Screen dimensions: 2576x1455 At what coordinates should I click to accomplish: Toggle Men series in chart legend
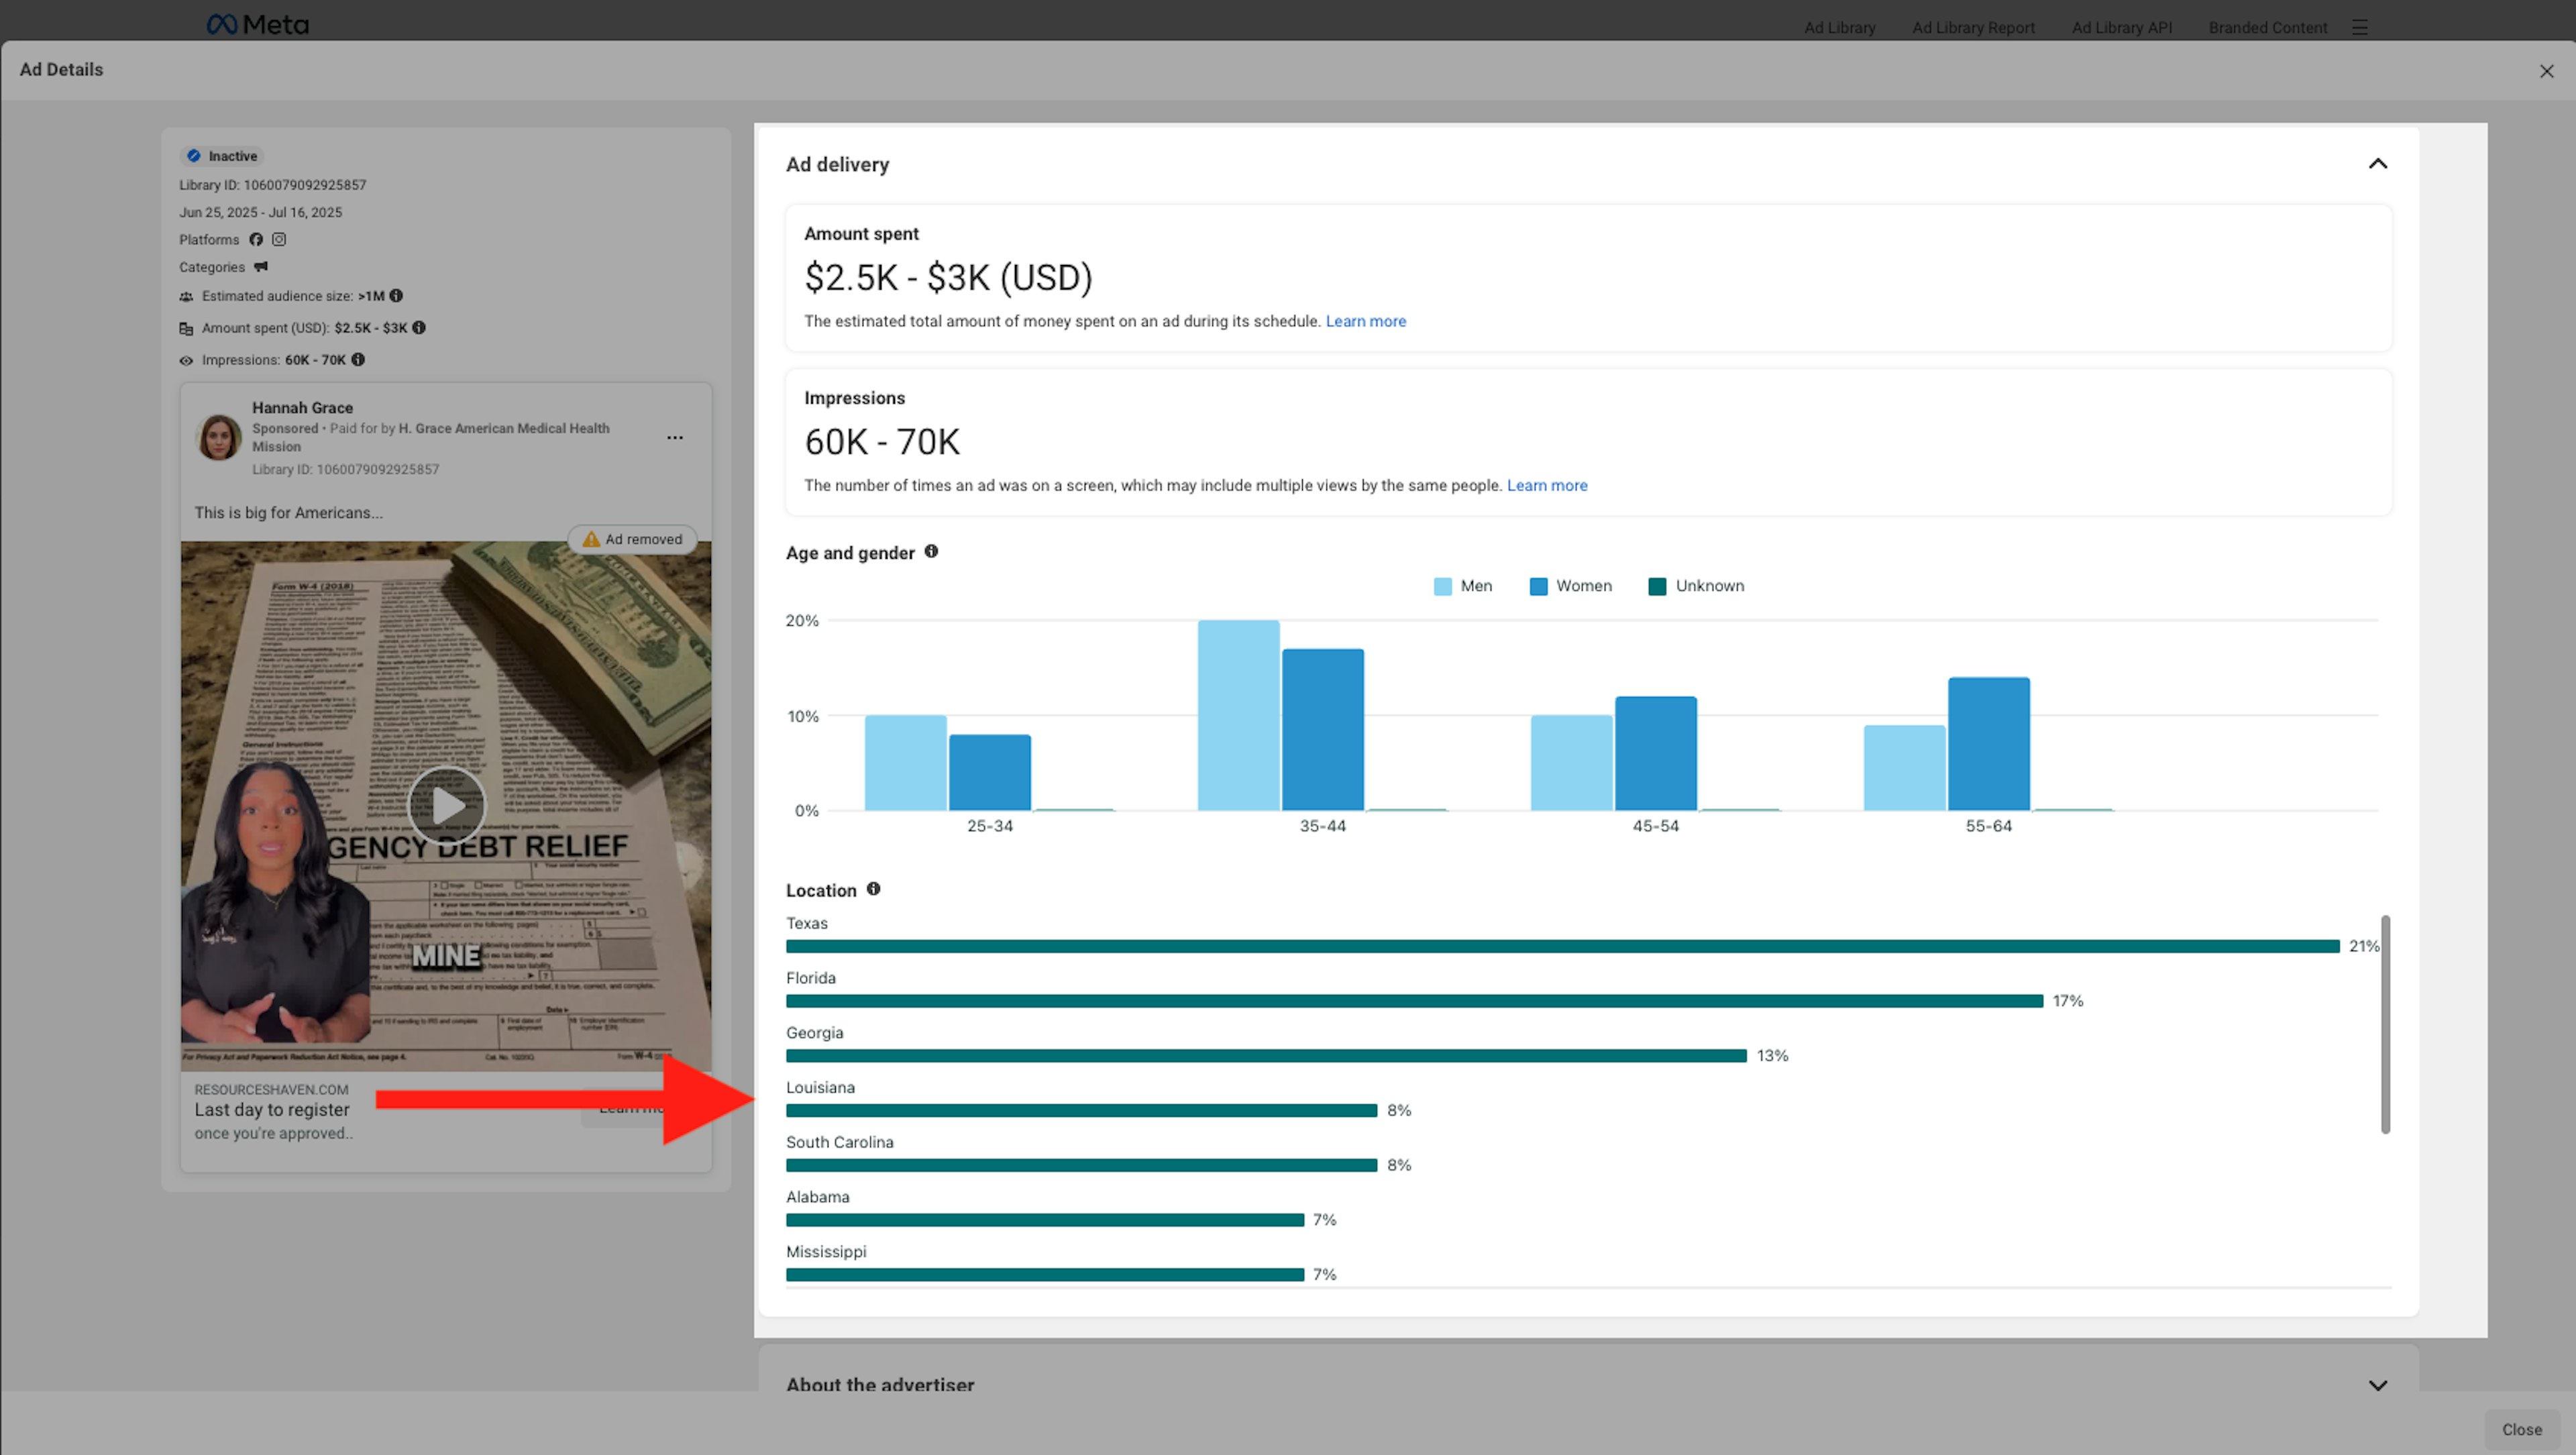[x=1462, y=586]
